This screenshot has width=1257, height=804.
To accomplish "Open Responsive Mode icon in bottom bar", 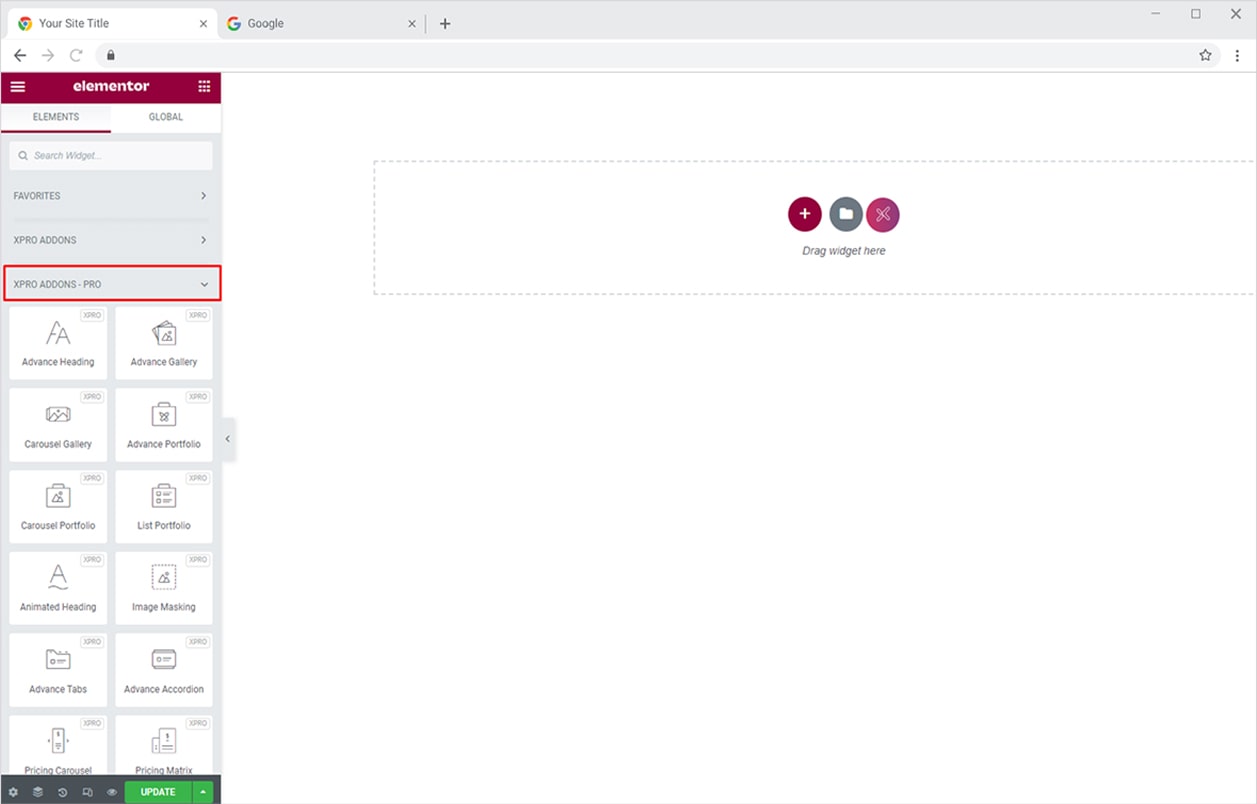I will point(88,792).
